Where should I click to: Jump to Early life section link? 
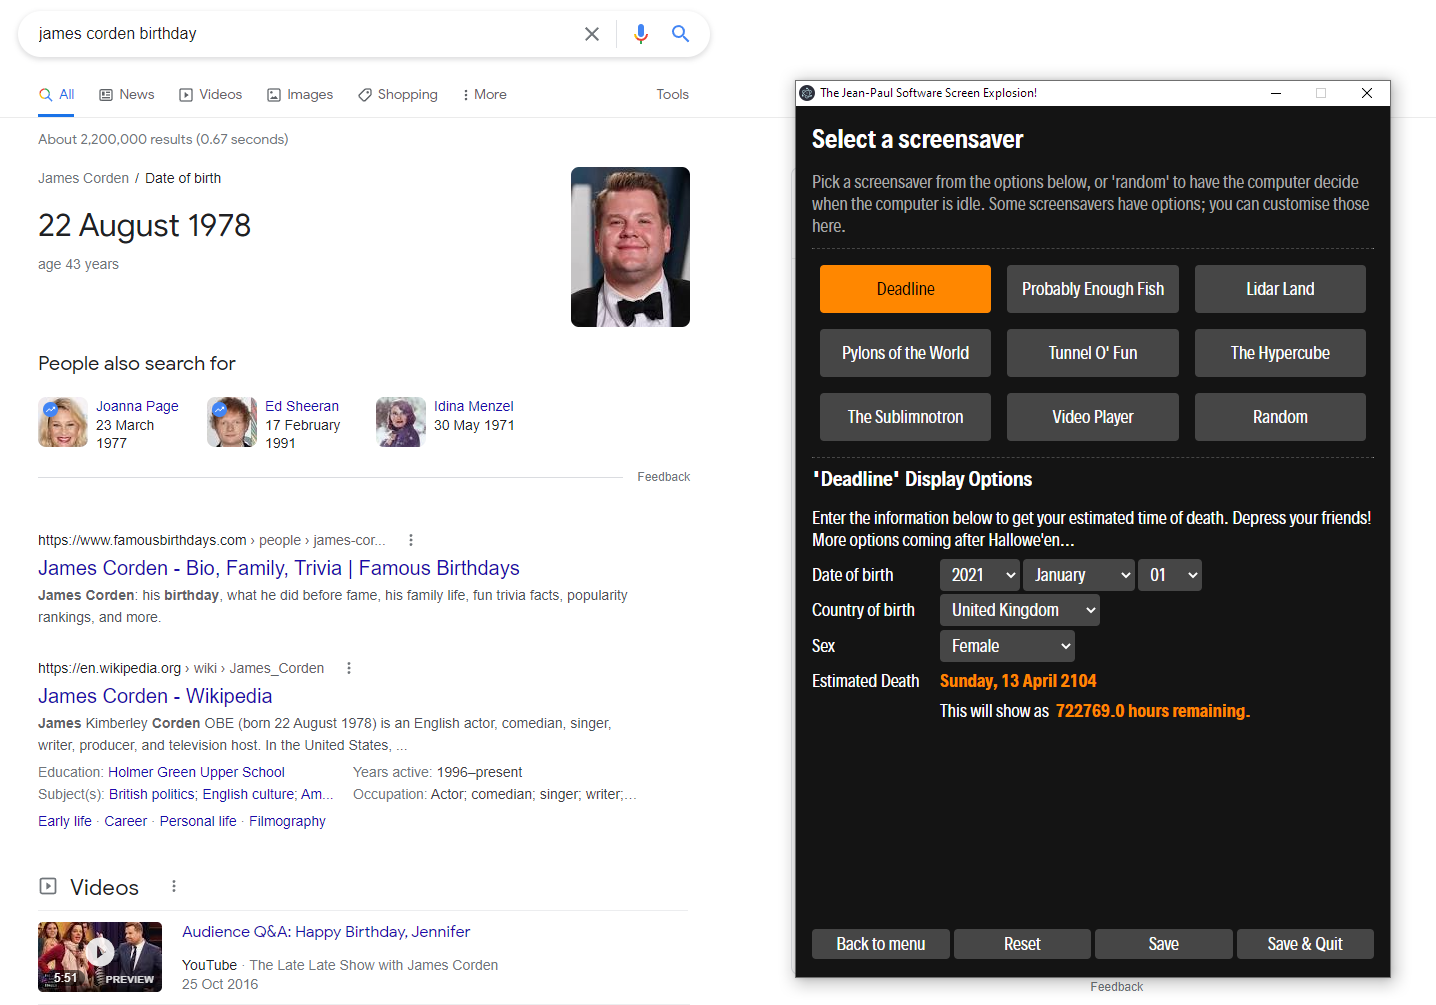click(x=65, y=821)
